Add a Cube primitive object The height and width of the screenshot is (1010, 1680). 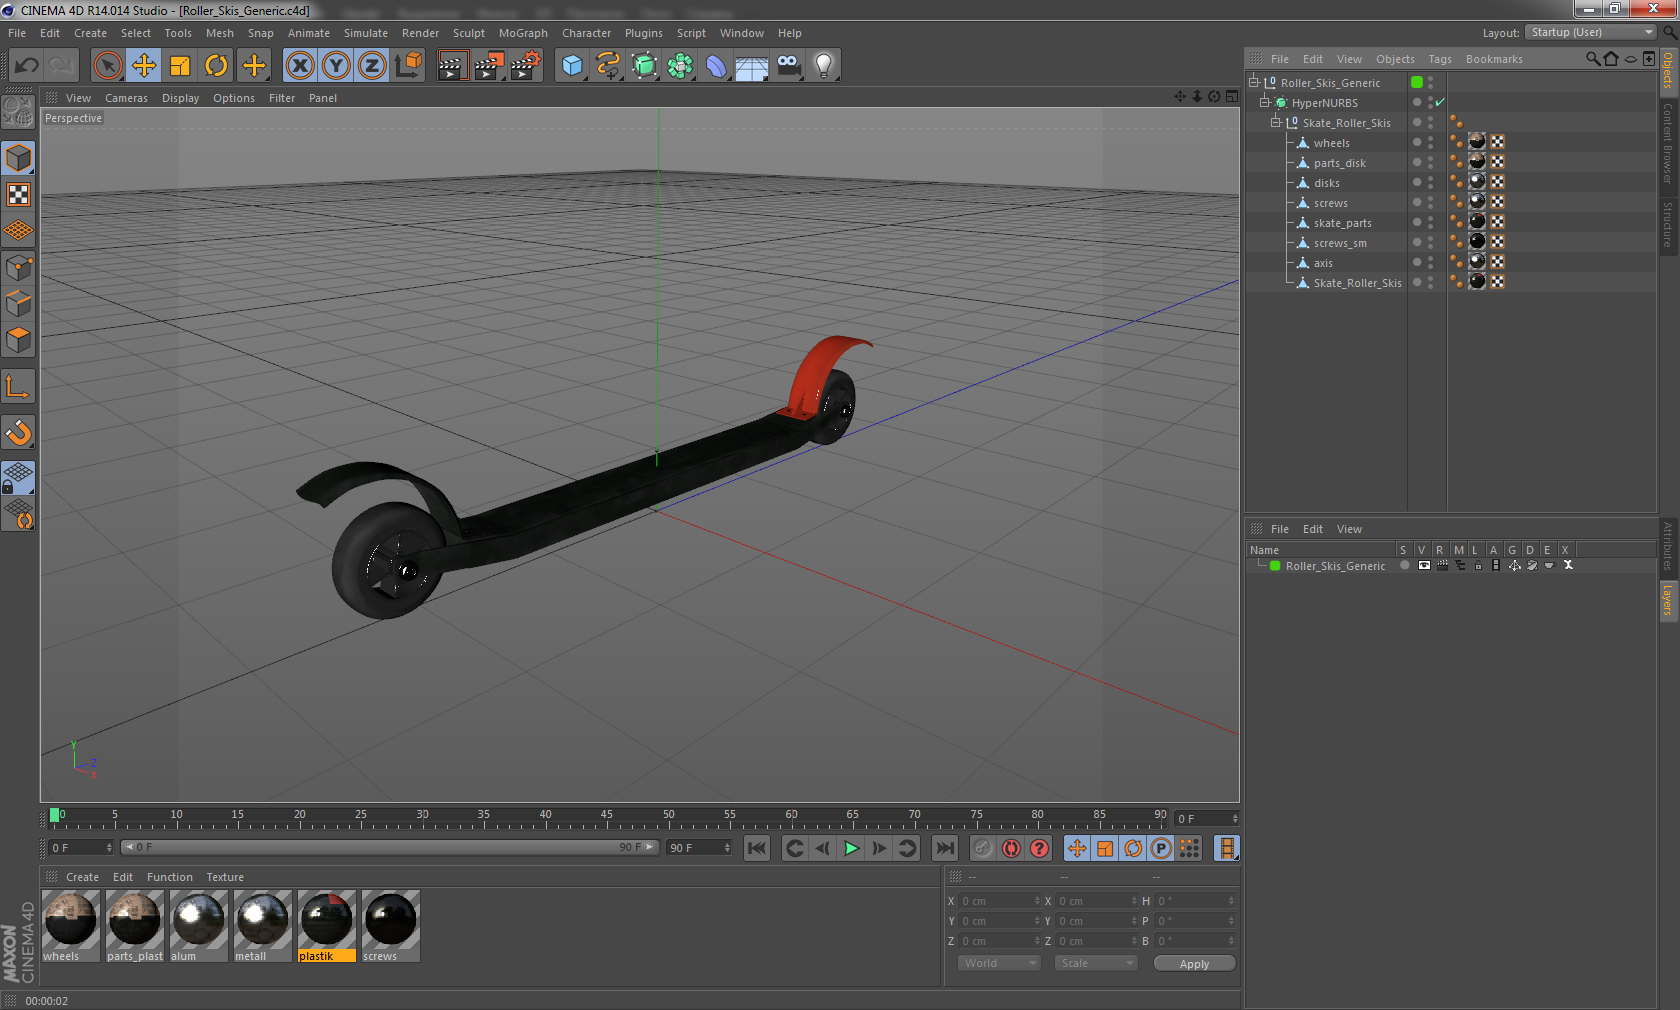[x=572, y=66]
